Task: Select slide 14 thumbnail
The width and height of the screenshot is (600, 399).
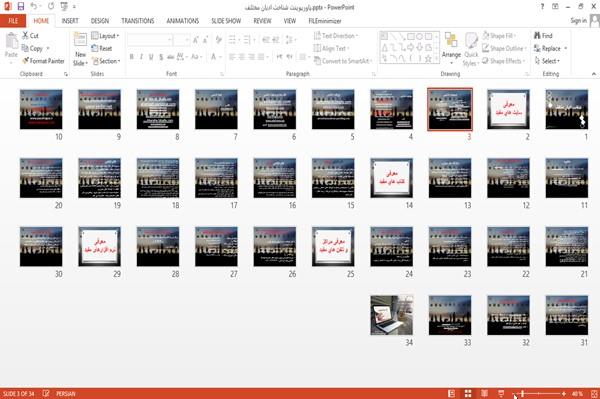Action: pos(391,178)
